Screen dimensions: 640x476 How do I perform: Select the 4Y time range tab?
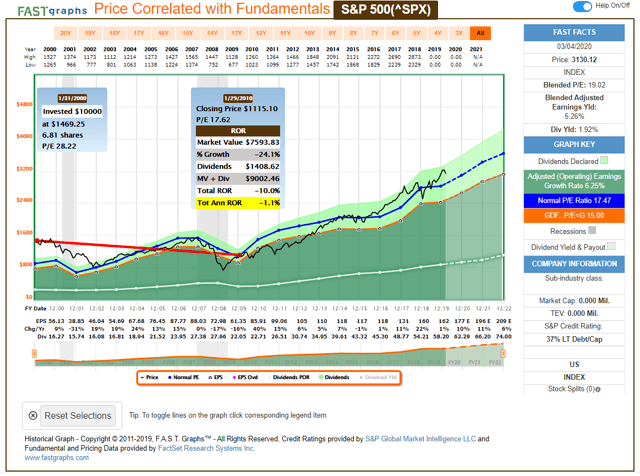(438, 33)
